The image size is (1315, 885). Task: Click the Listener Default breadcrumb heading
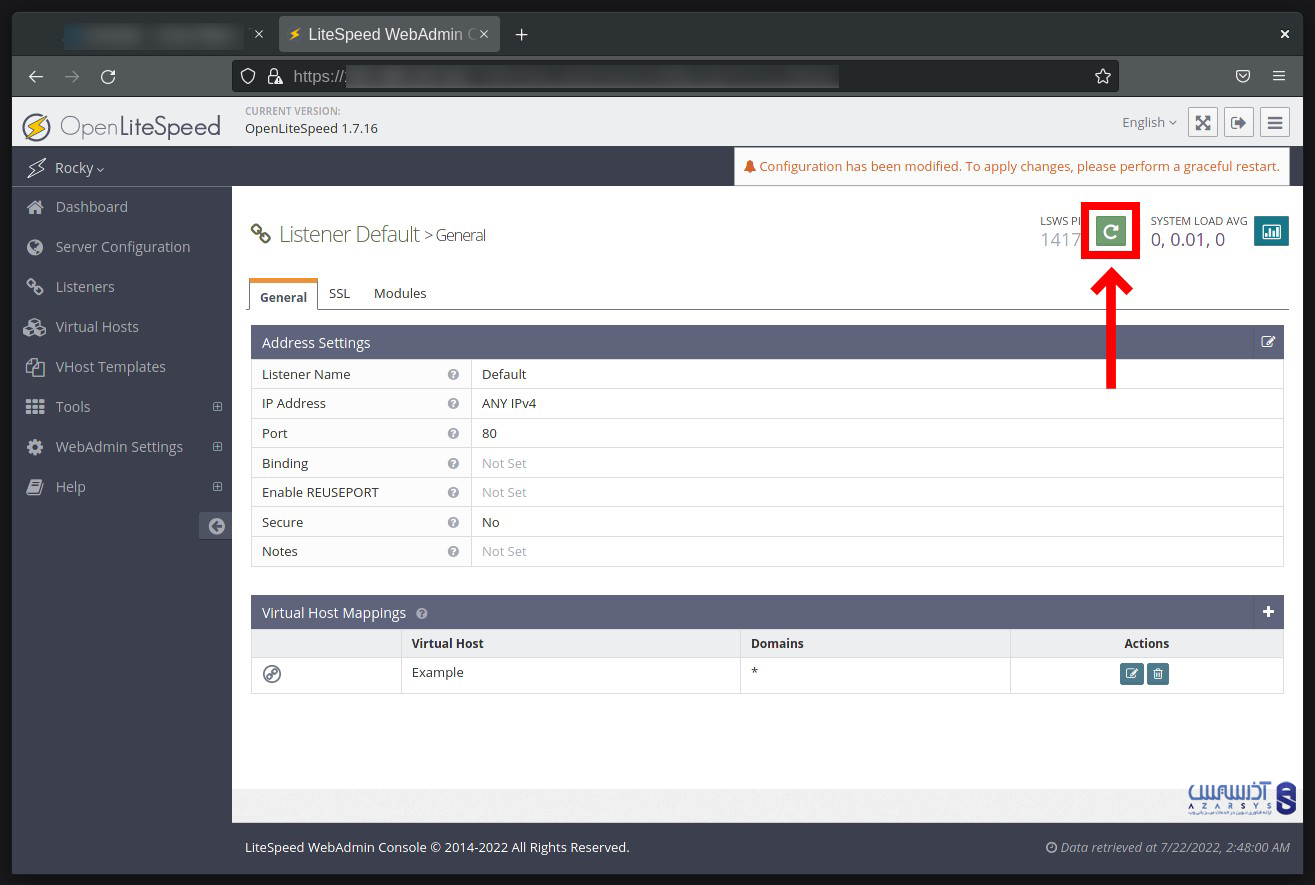(x=349, y=234)
